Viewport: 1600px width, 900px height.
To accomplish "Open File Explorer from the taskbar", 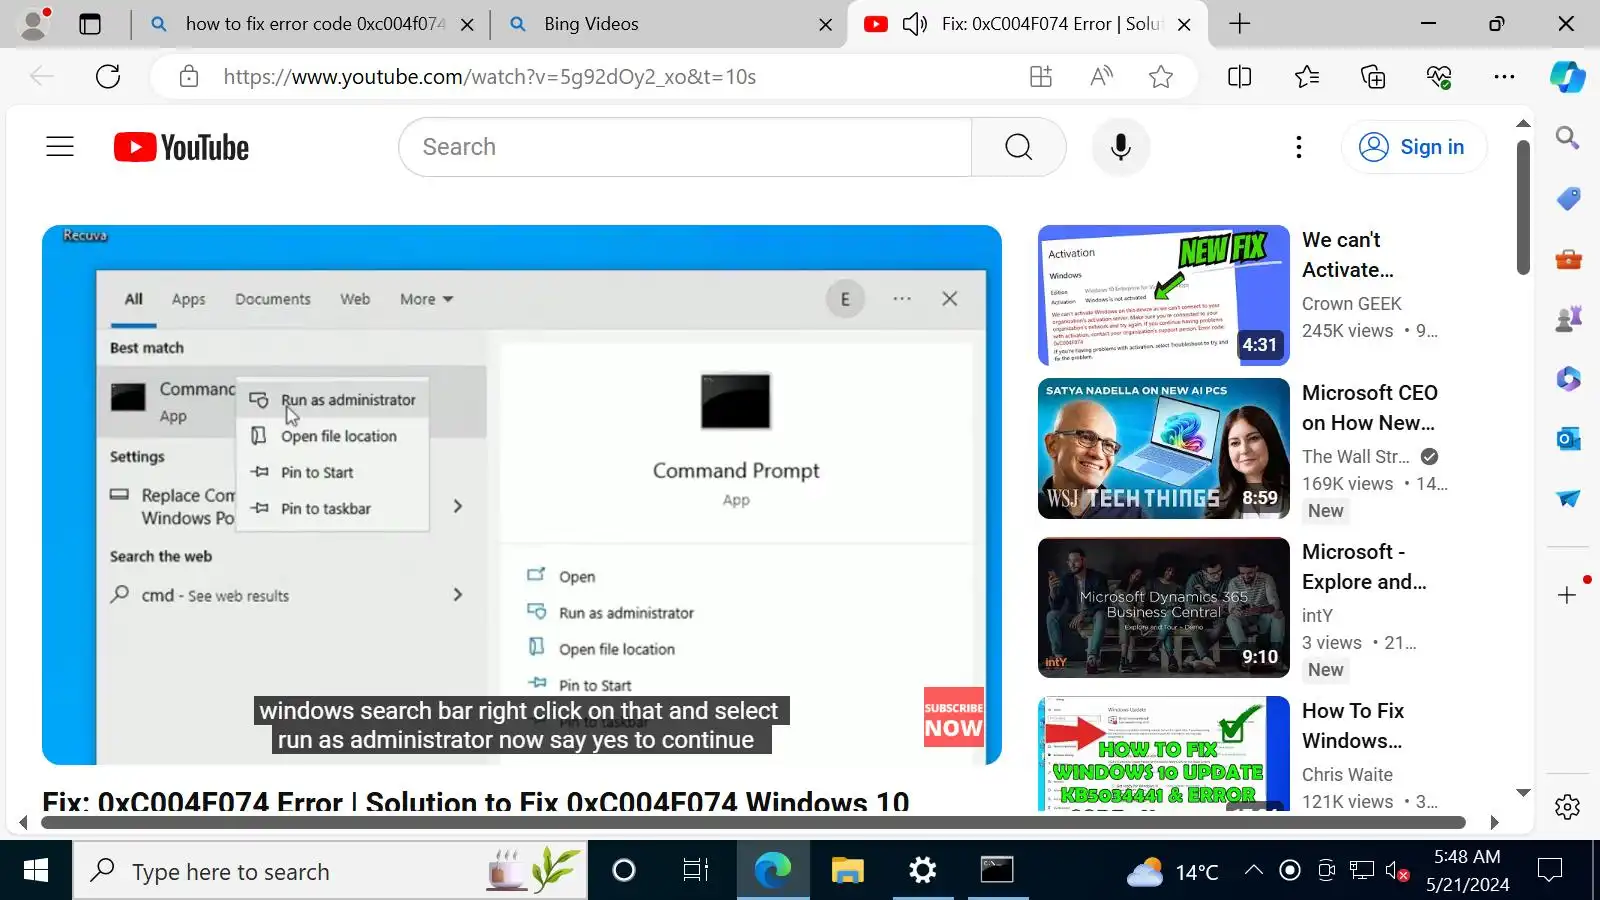I will pos(847,871).
